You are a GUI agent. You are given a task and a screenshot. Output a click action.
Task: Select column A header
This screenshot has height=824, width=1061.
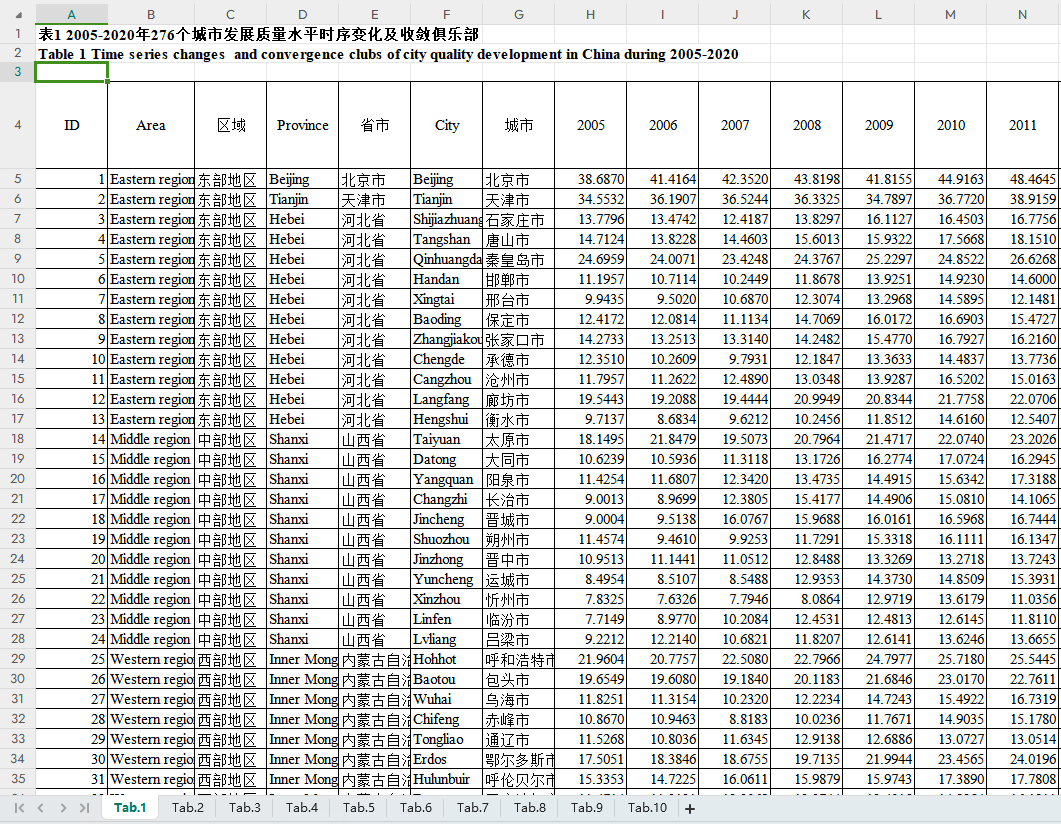(x=71, y=14)
